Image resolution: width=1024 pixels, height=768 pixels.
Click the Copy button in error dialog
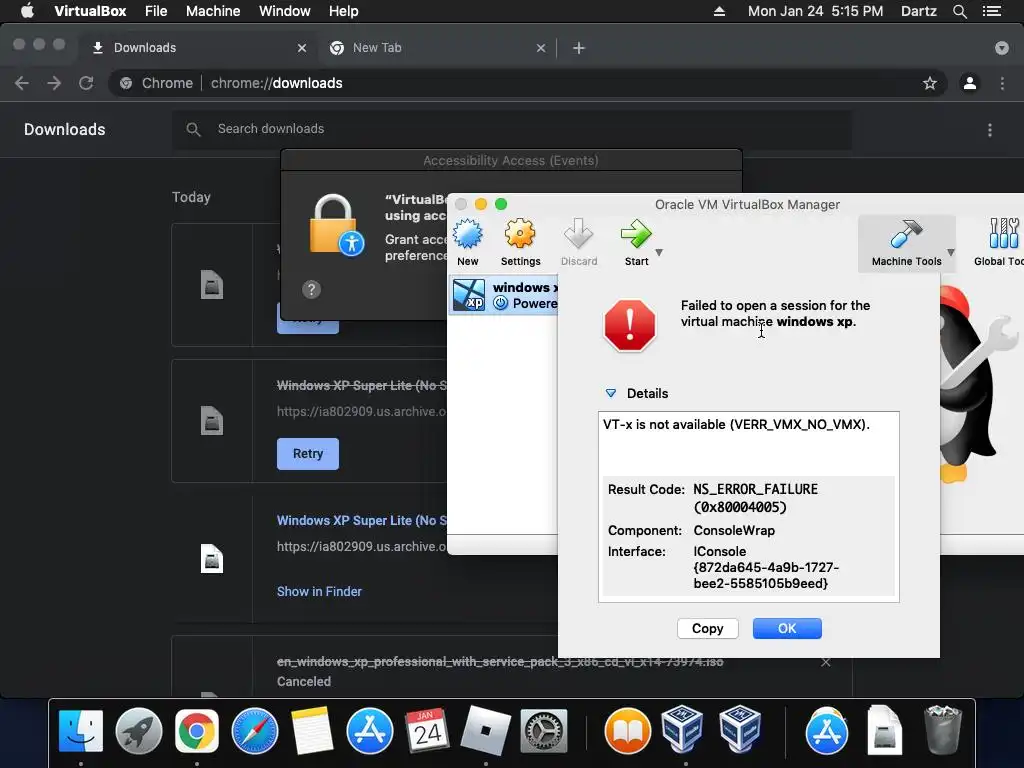[707, 628]
